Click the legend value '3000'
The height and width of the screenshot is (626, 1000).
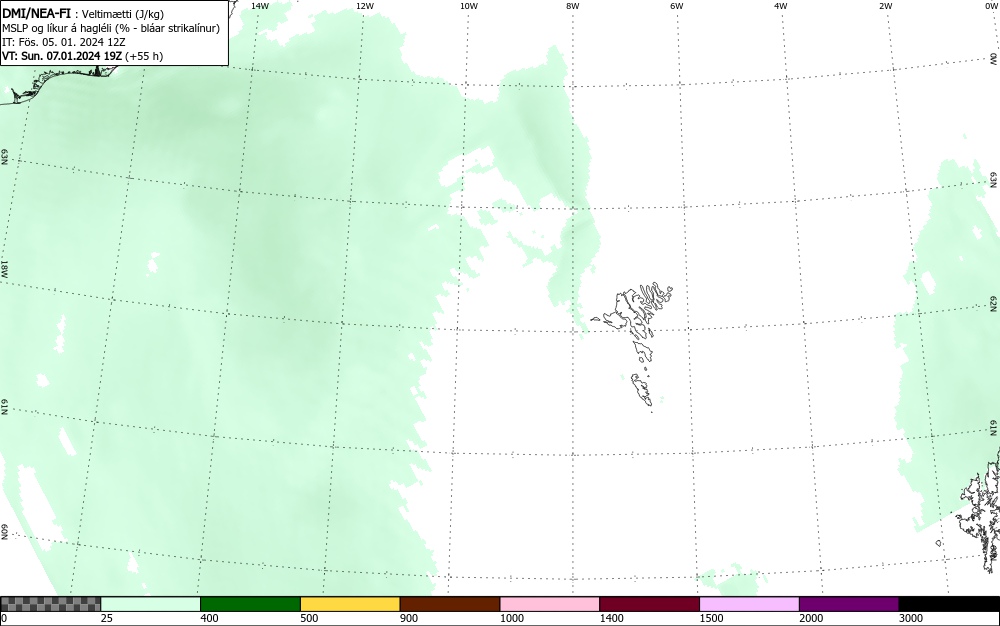pyautogui.click(x=911, y=618)
